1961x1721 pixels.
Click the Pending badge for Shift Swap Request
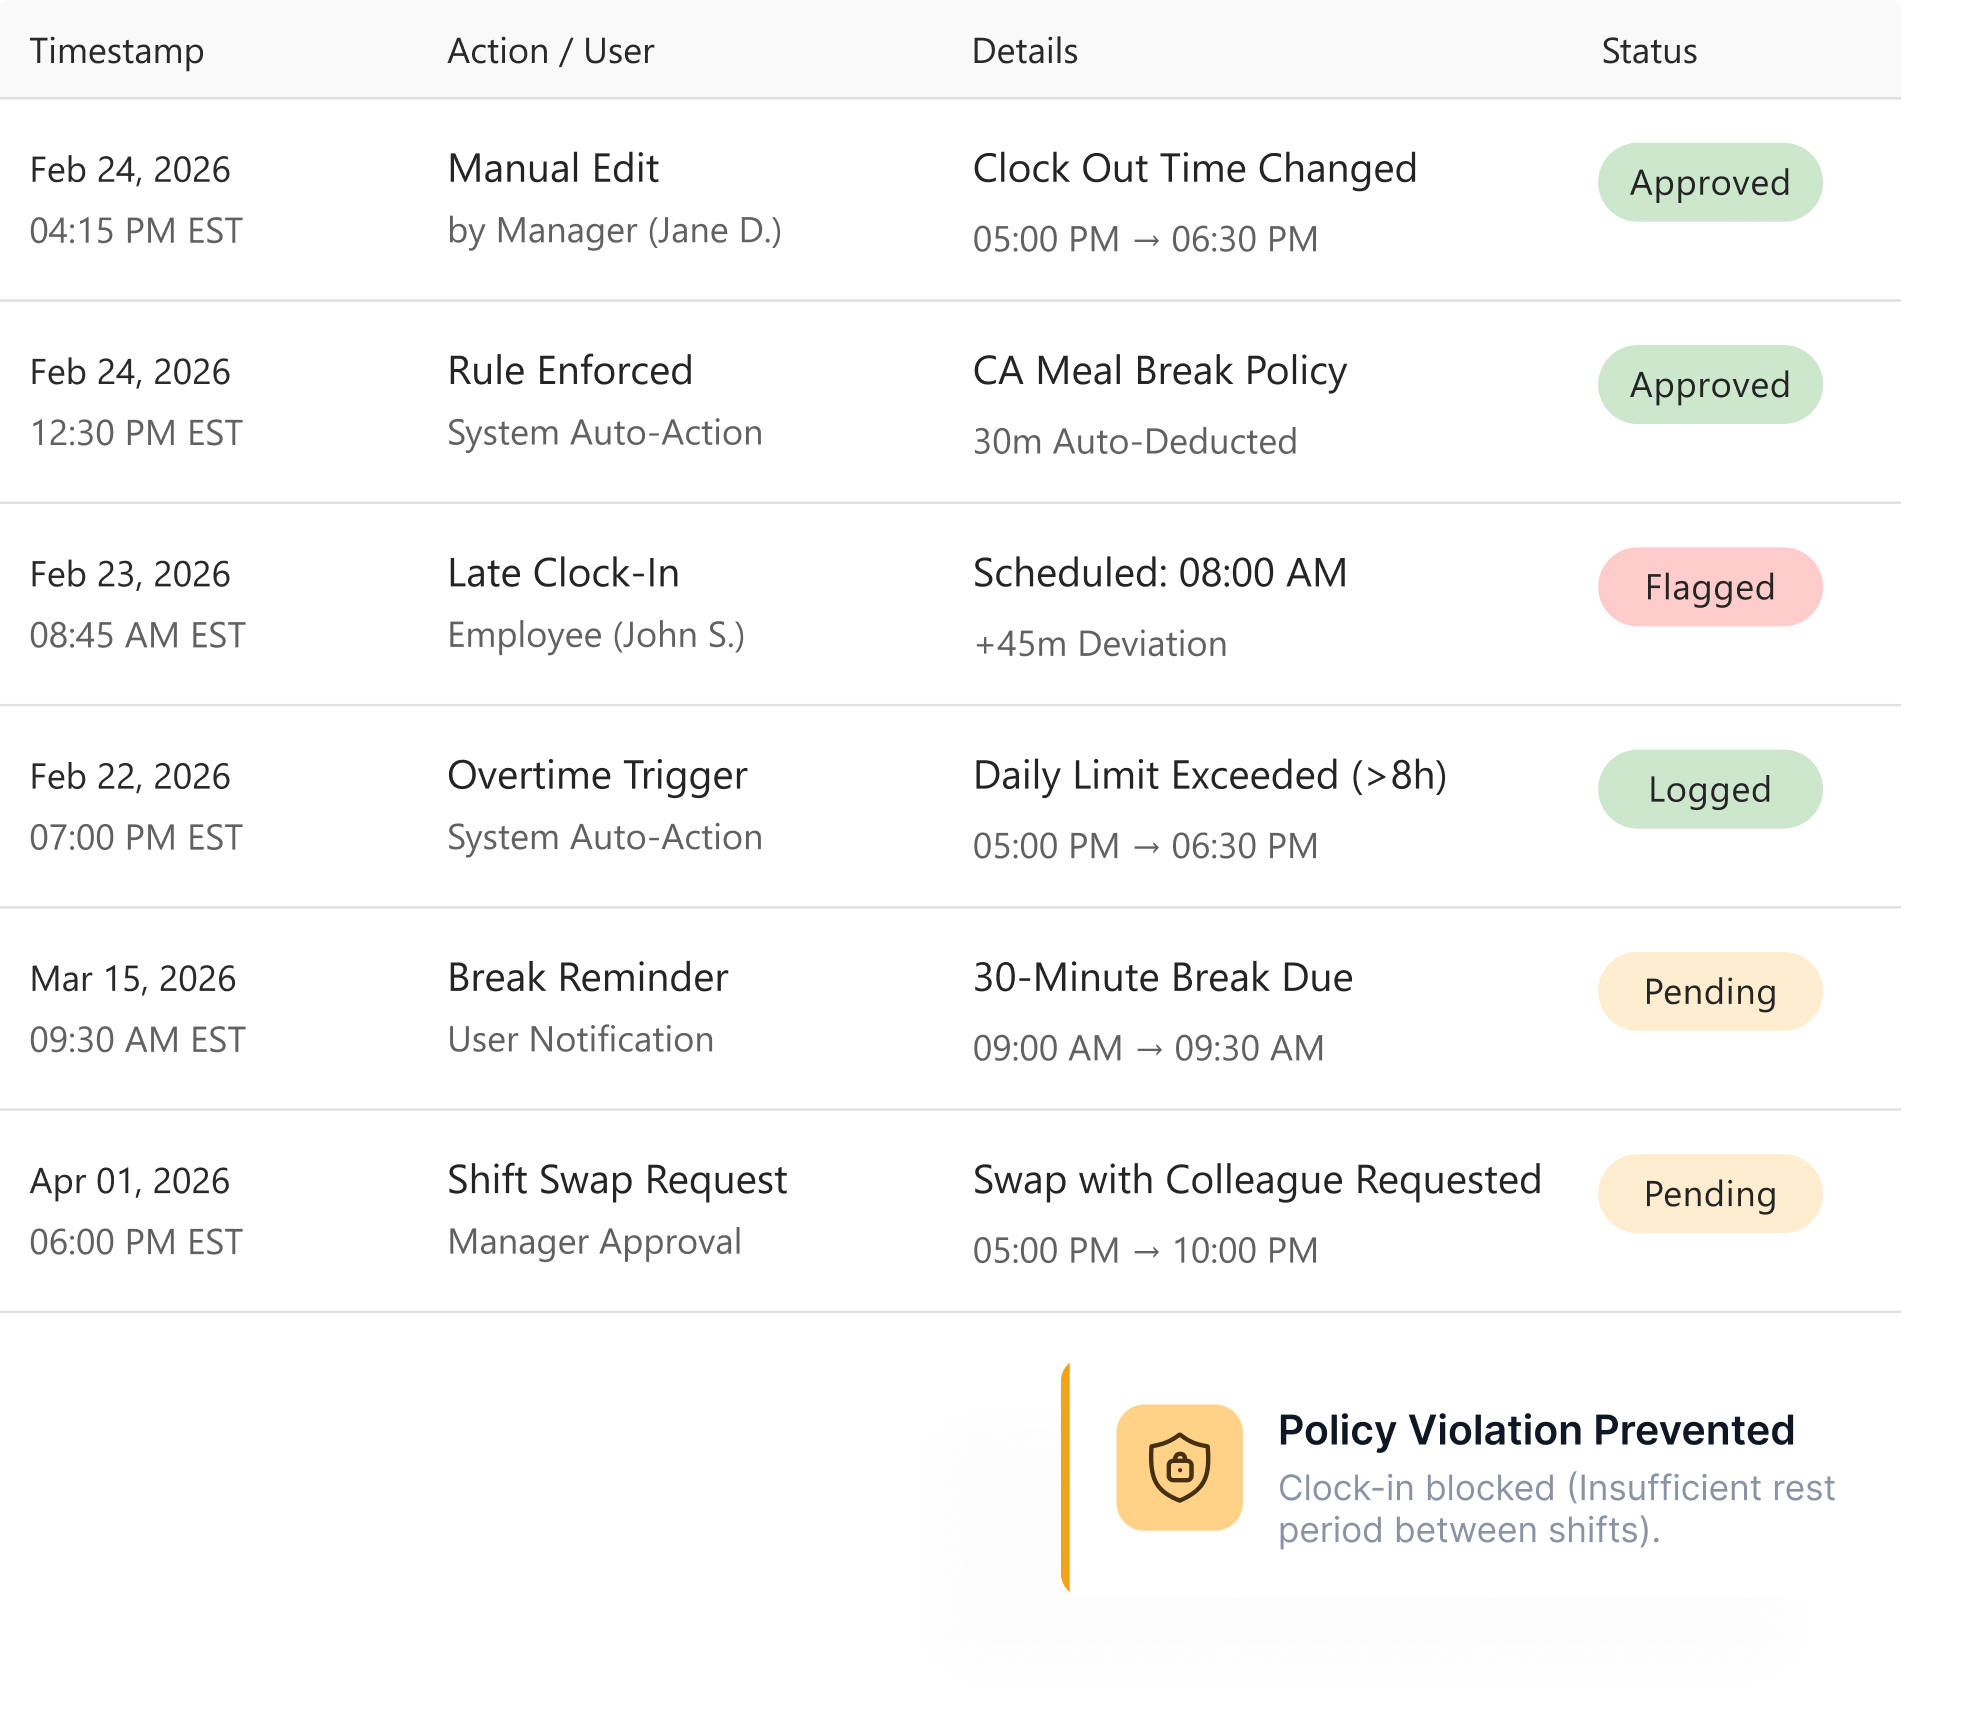[x=1709, y=1194]
